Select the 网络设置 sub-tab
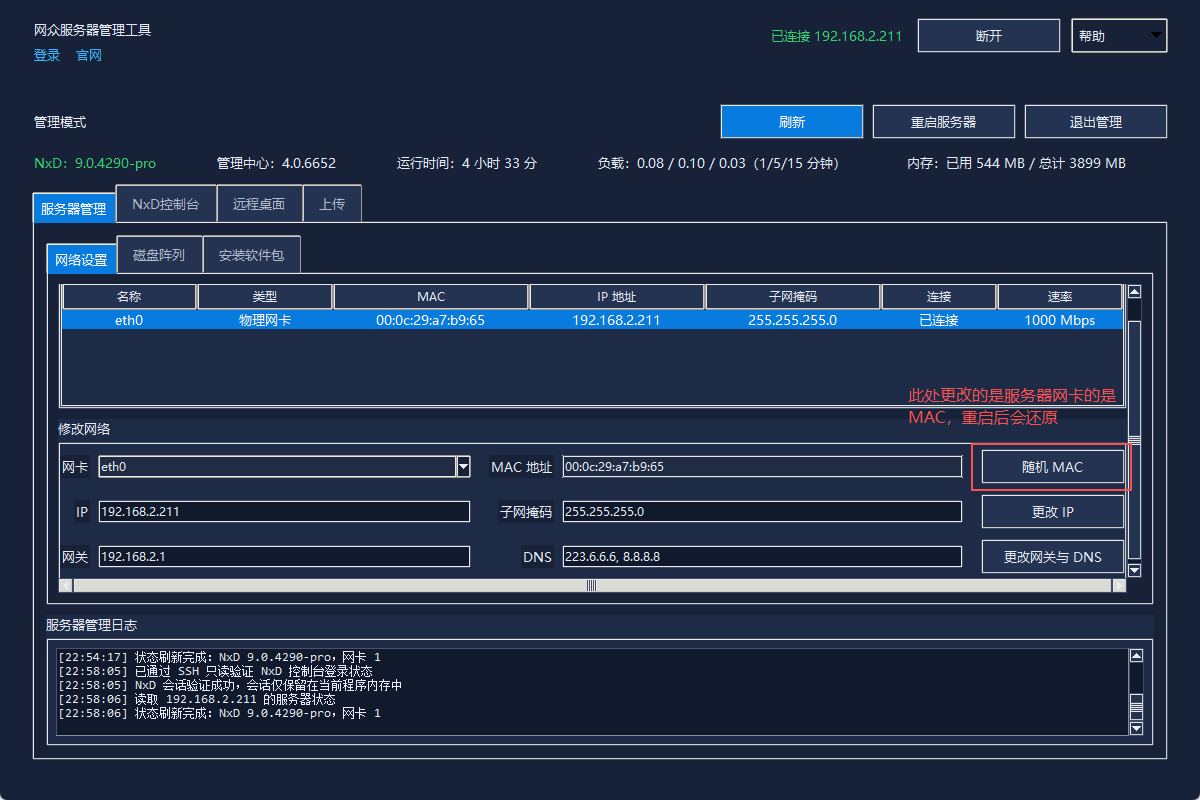 [x=81, y=259]
